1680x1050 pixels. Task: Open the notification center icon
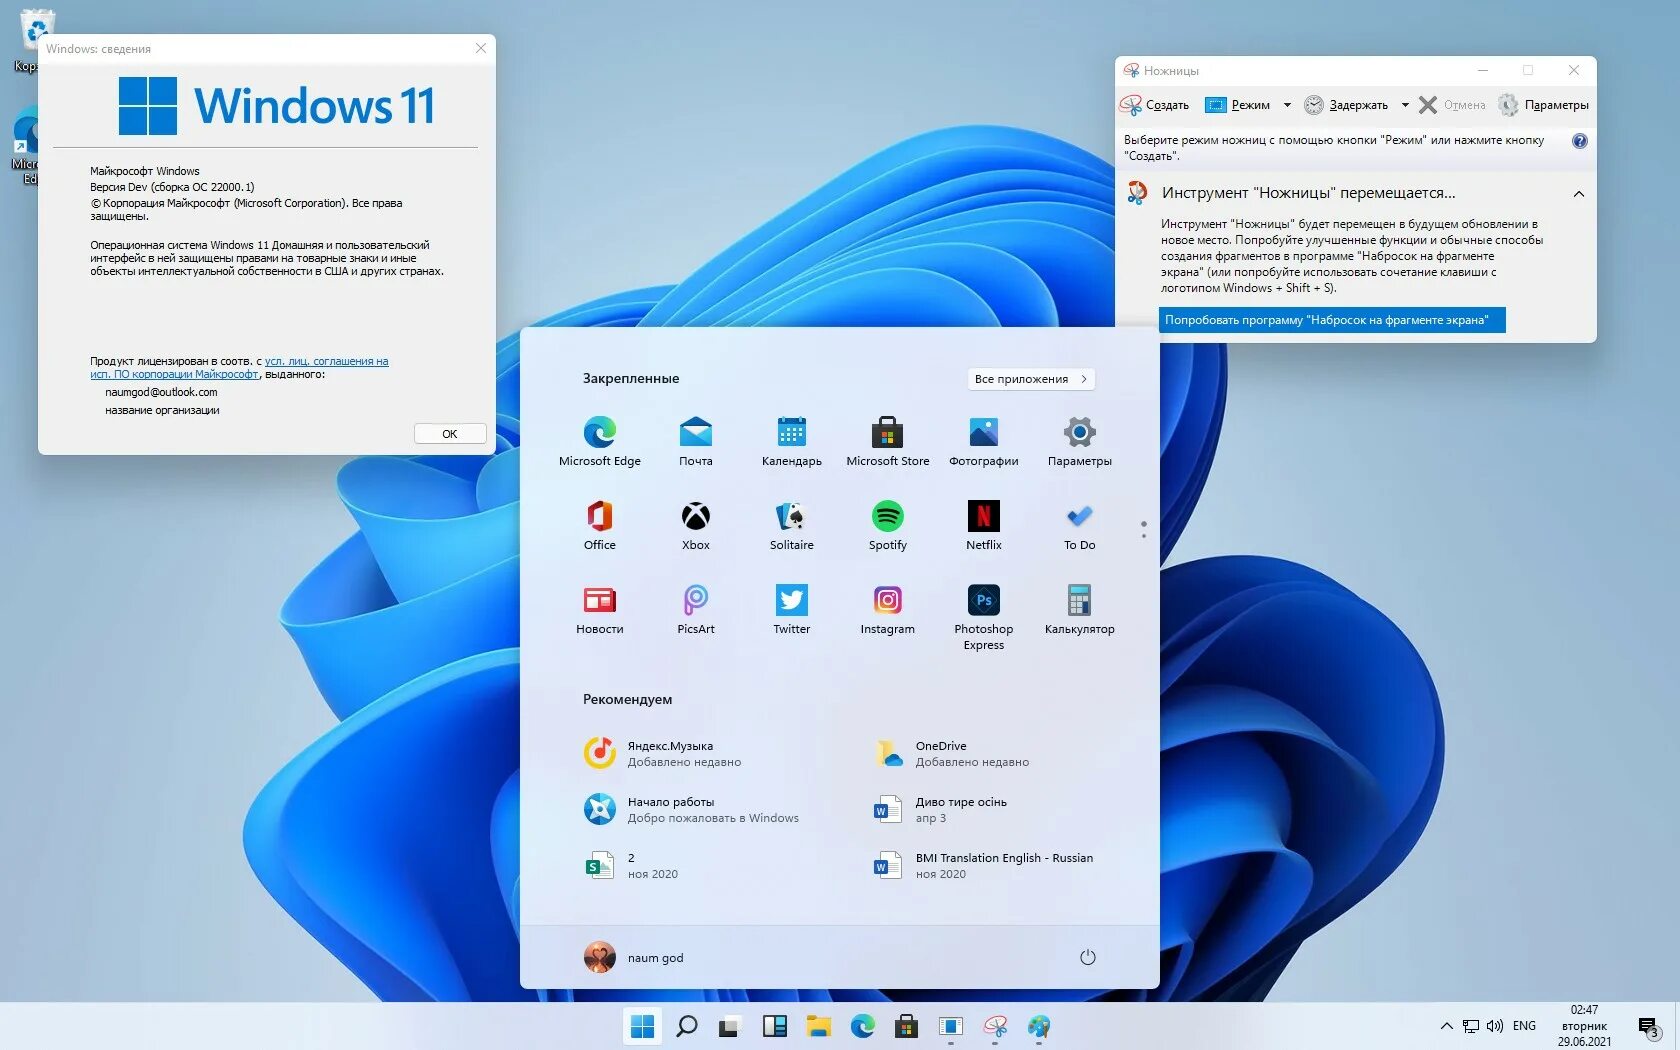[1650, 1027]
